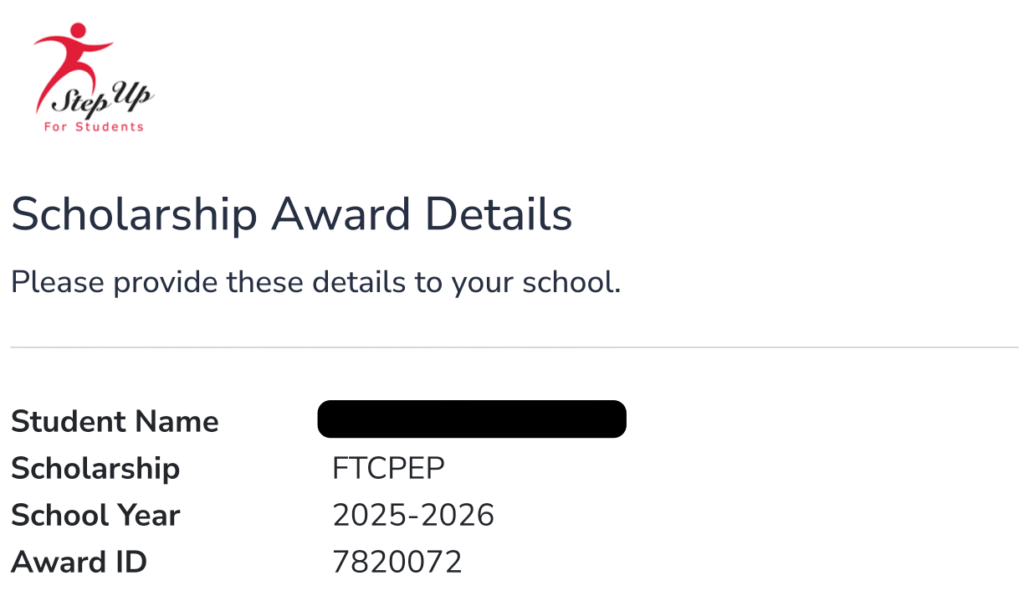Select the red For Students tagline
The height and width of the screenshot is (591, 1024).
(x=93, y=127)
